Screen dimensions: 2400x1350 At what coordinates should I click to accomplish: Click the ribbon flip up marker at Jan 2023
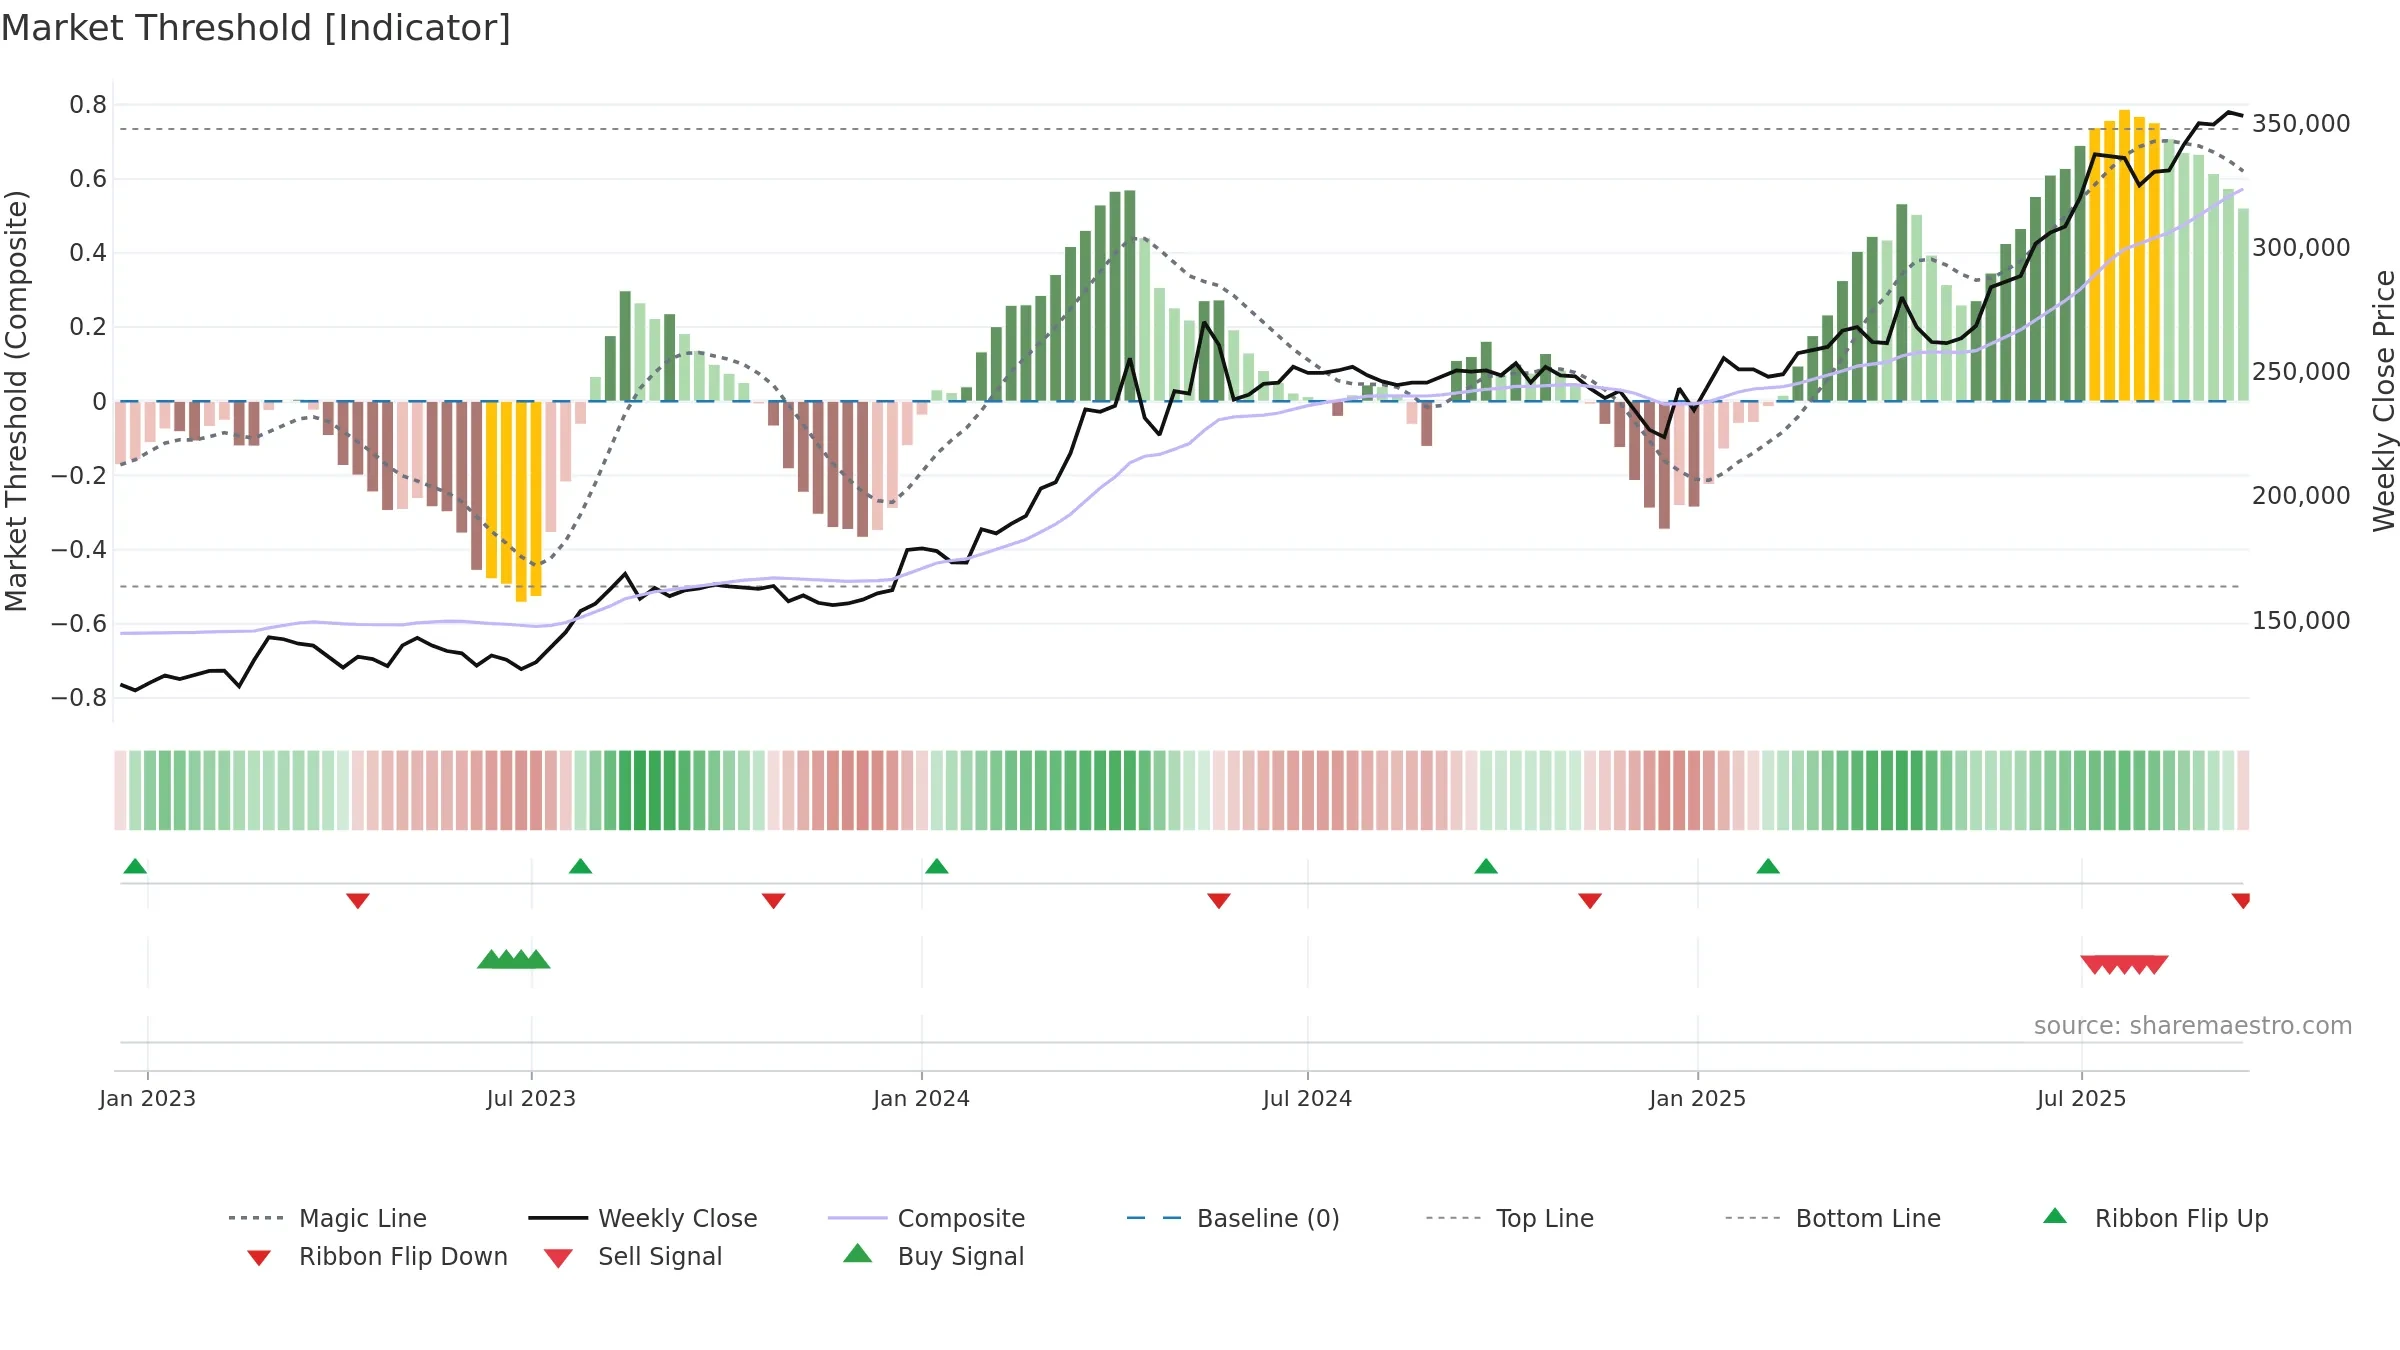(135, 866)
